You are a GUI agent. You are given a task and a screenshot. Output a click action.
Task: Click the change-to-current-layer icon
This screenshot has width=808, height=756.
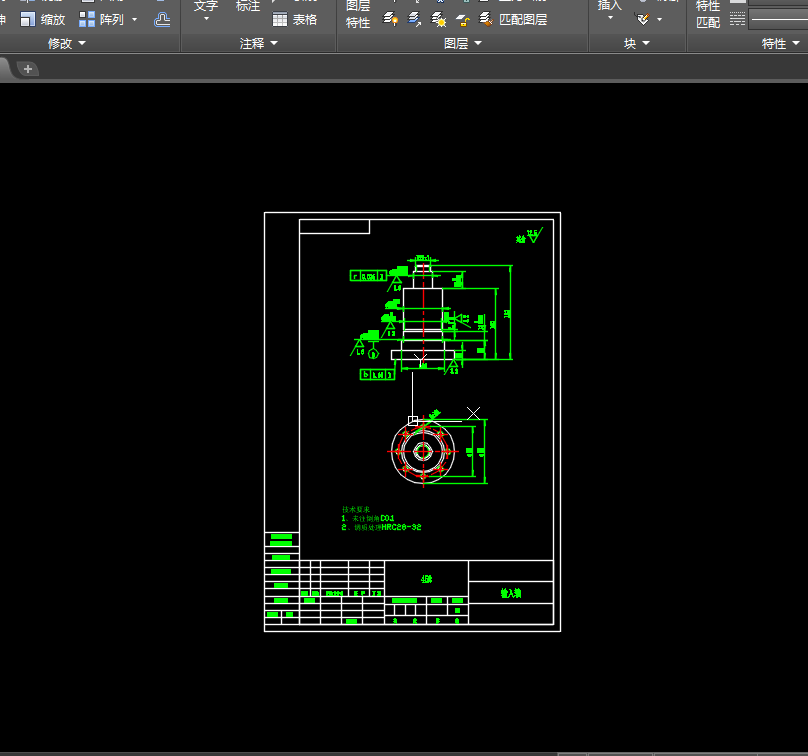(x=414, y=20)
